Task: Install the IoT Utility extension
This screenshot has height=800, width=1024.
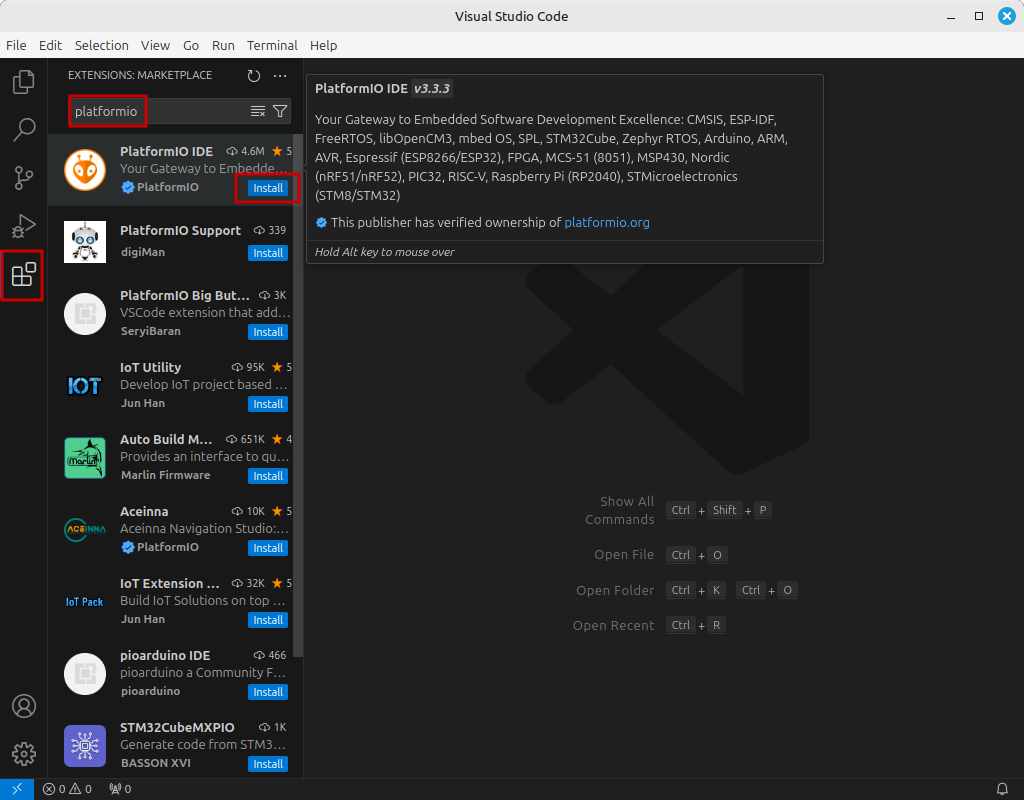Action: click(x=268, y=404)
